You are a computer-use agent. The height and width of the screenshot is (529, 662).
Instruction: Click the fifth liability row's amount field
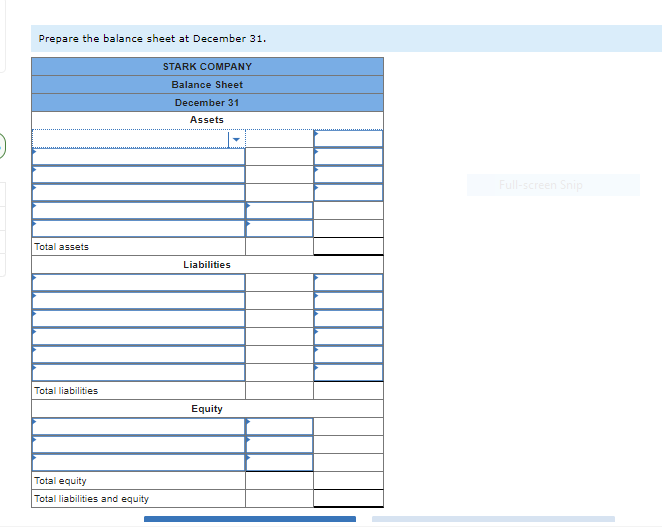tap(348, 355)
